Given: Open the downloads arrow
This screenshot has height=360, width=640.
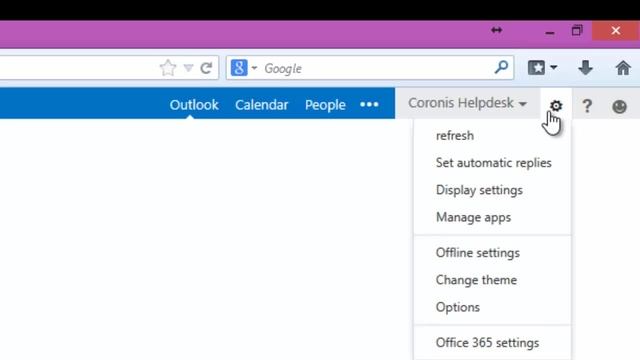Looking at the screenshot, I should tap(585, 67).
